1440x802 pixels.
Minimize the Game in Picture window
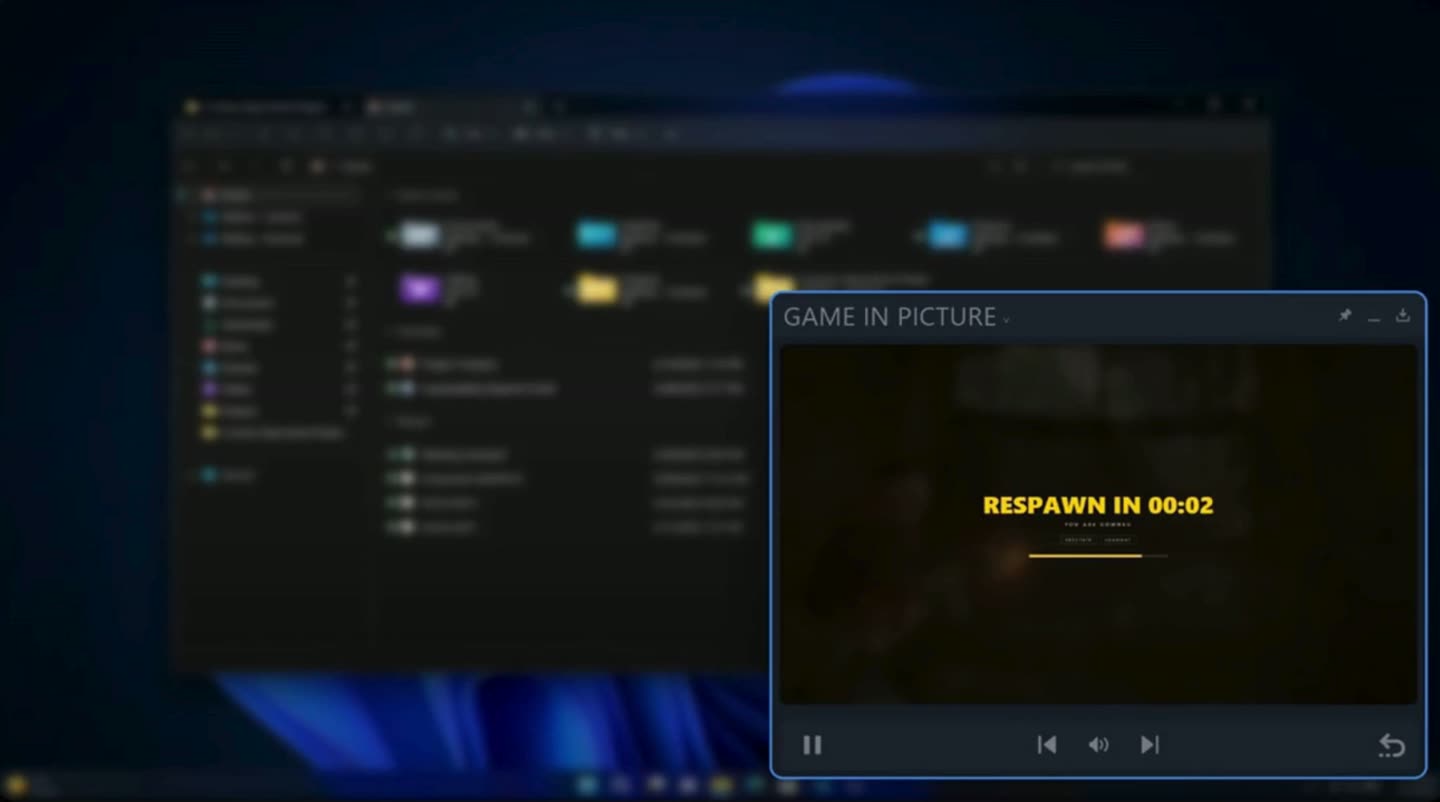1374,318
